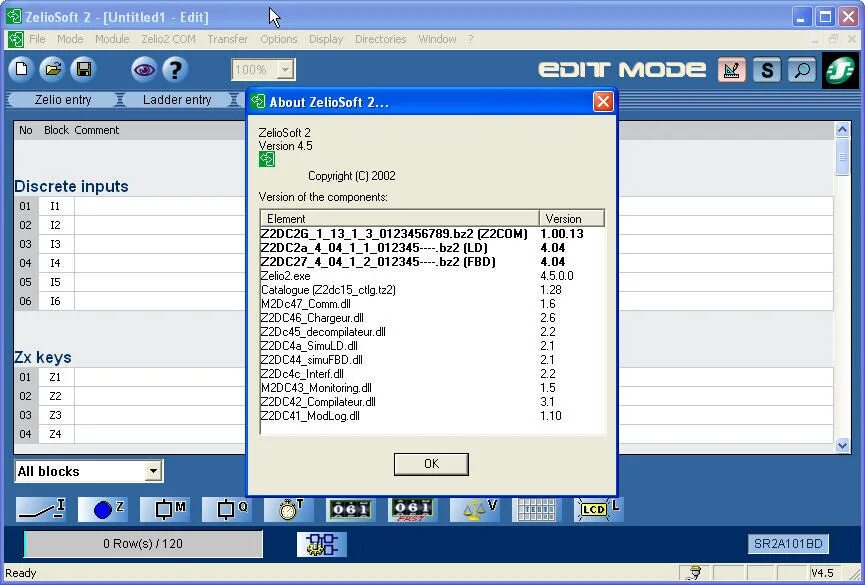Click the scrollbar down arrow
This screenshot has width=865, height=585.
pos(842,445)
